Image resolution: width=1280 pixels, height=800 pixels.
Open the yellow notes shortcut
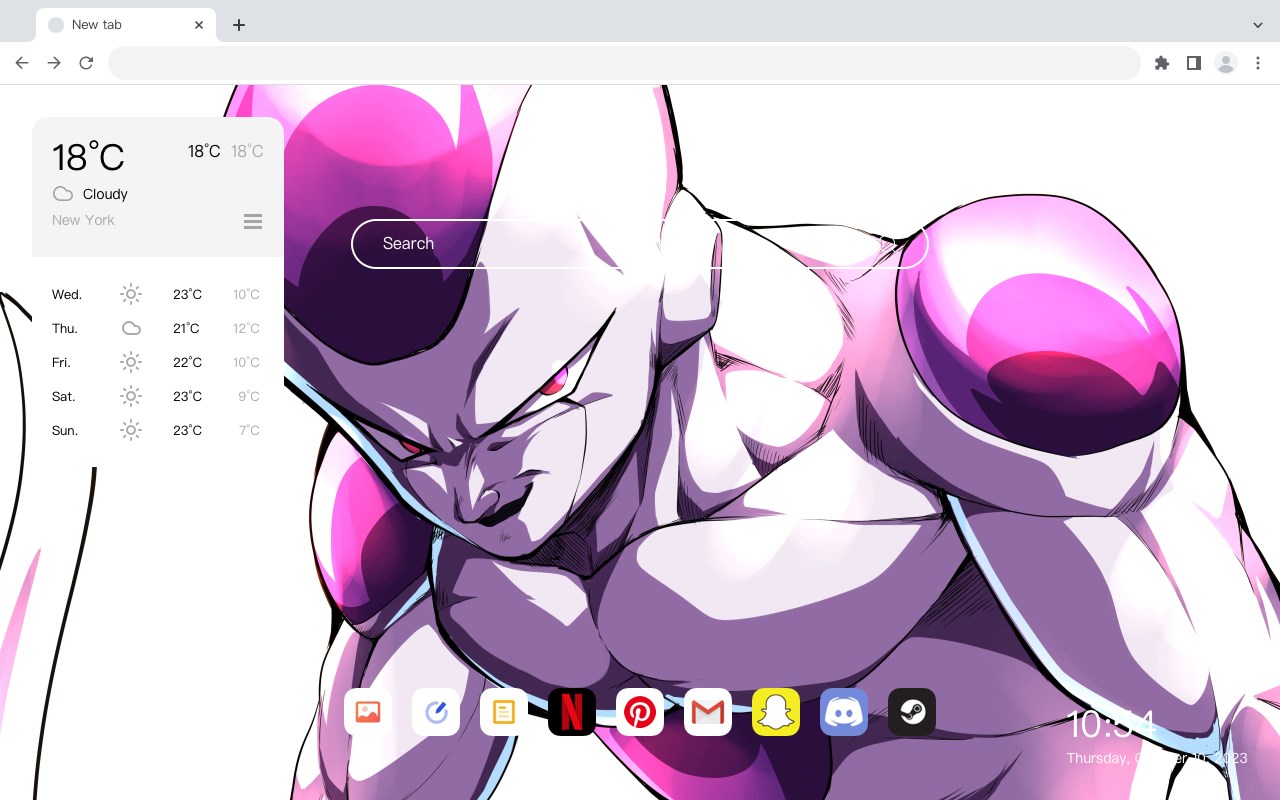click(x=504, y=712)
